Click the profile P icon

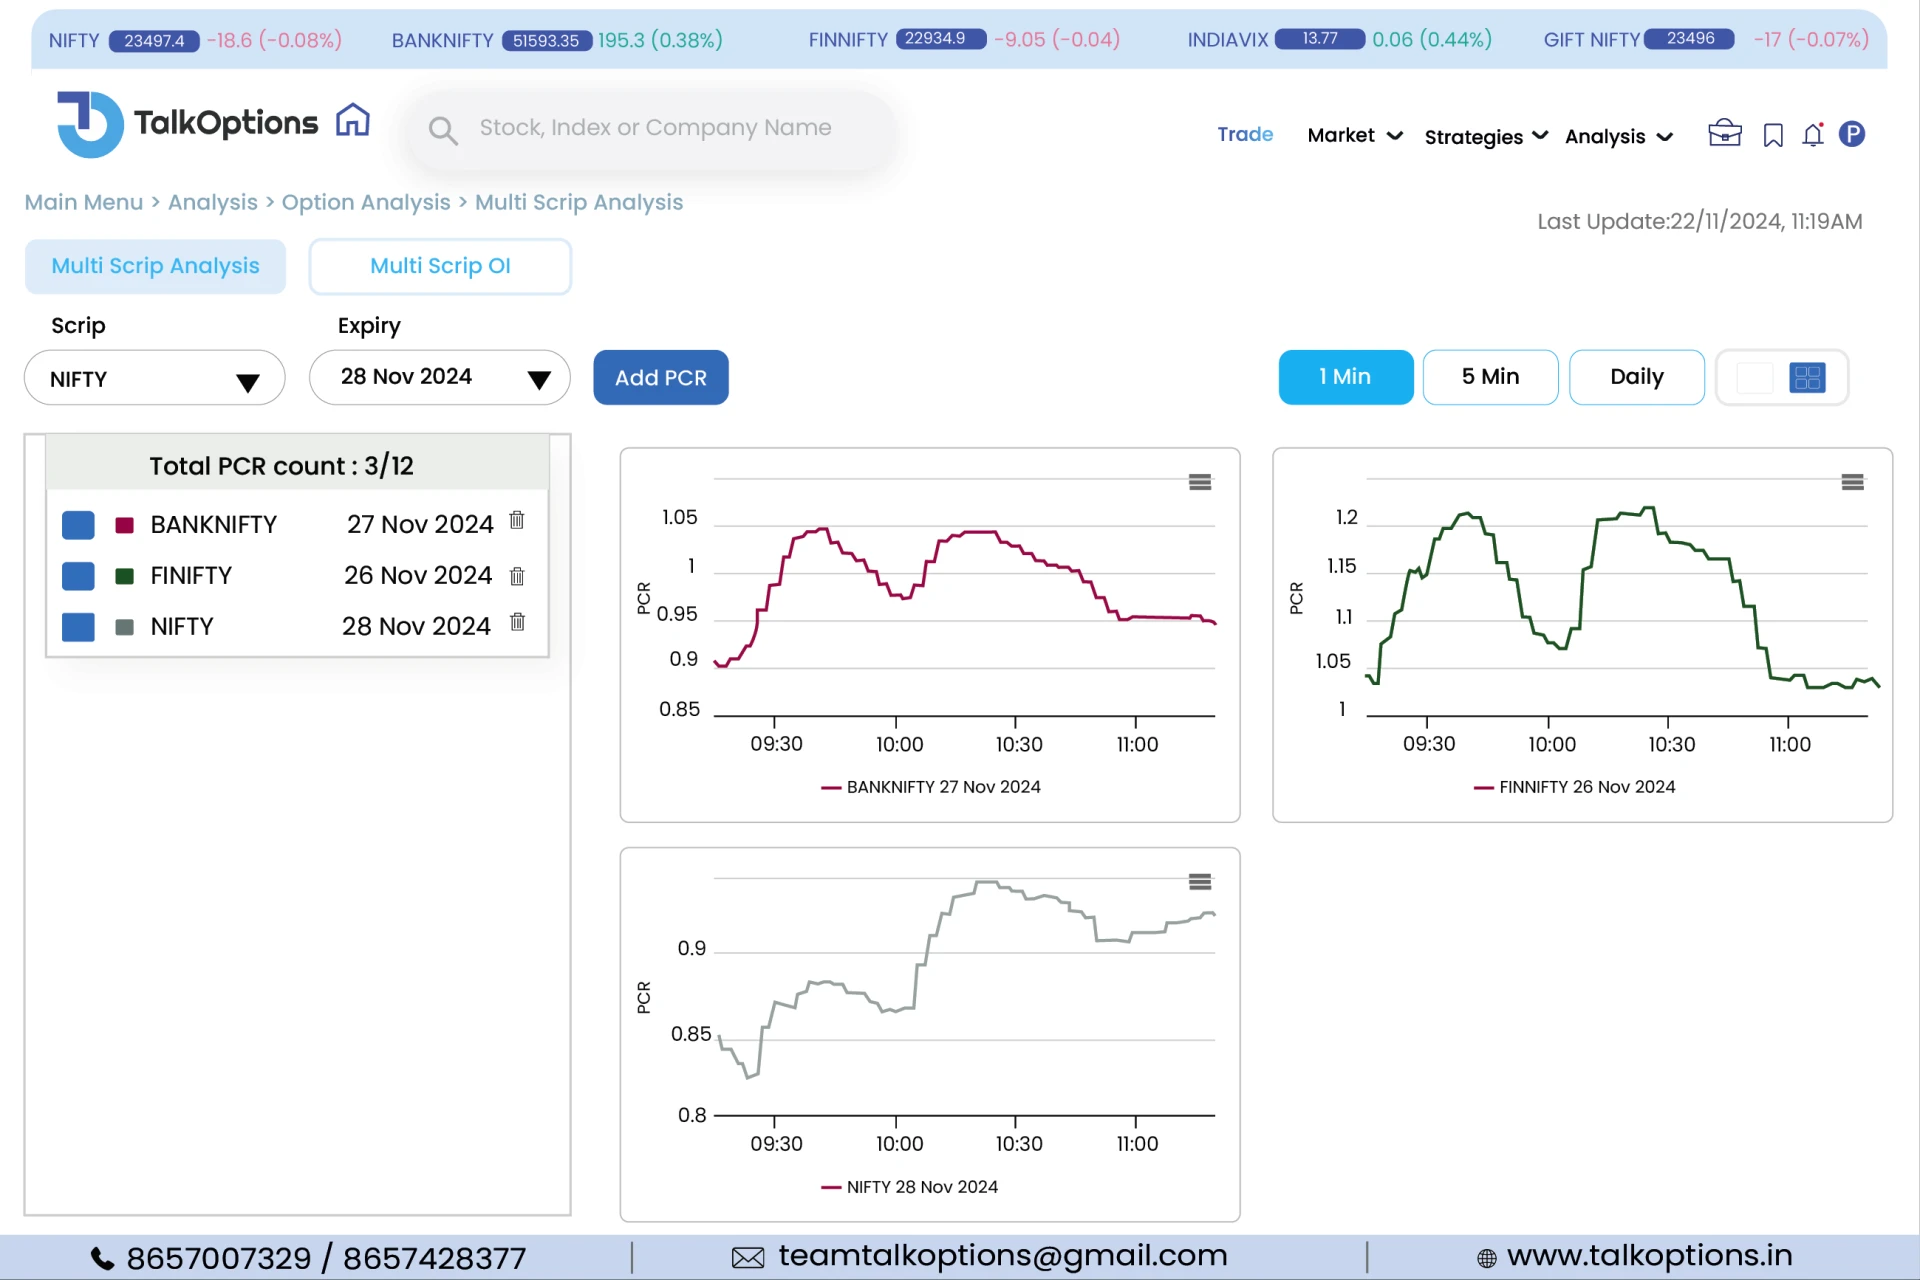1853,134
